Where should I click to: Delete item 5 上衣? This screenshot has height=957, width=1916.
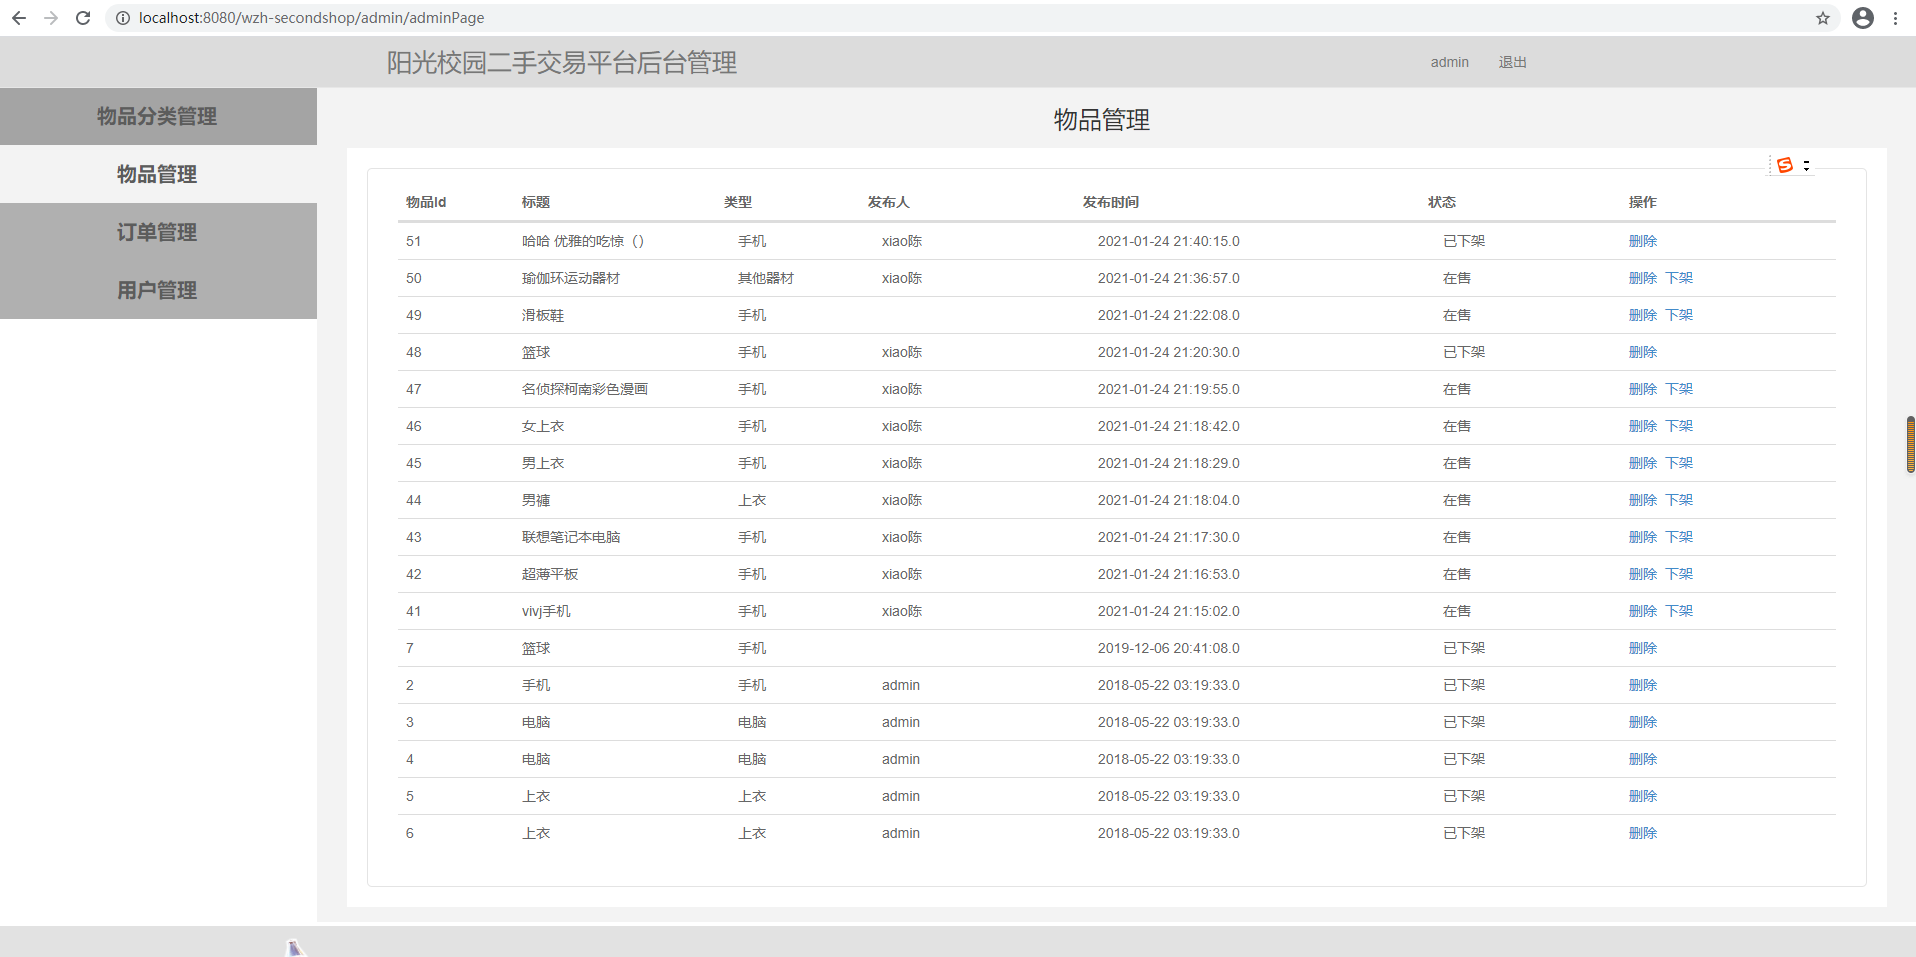click(x=1643, y=796)
